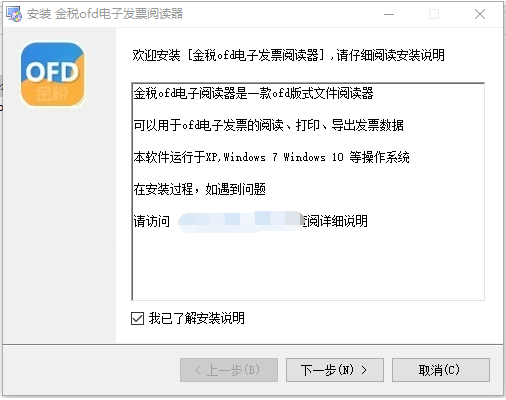Uncheck the 我已了解安装说明 checkbox
Image resolution: width=506 pixels, height=400 pixels.
(137, 318)
